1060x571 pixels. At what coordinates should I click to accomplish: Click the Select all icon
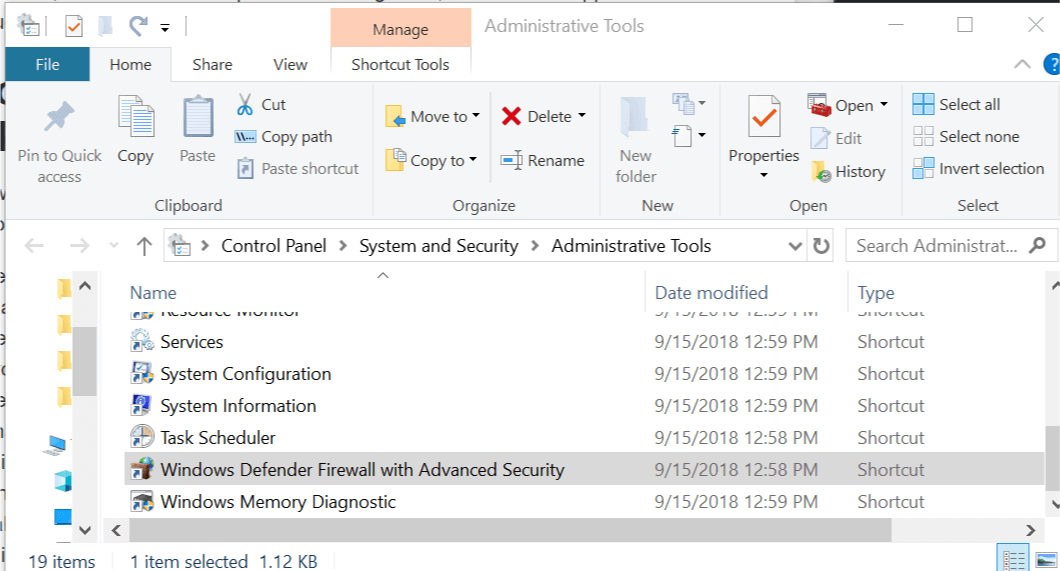tap(923, 104)
